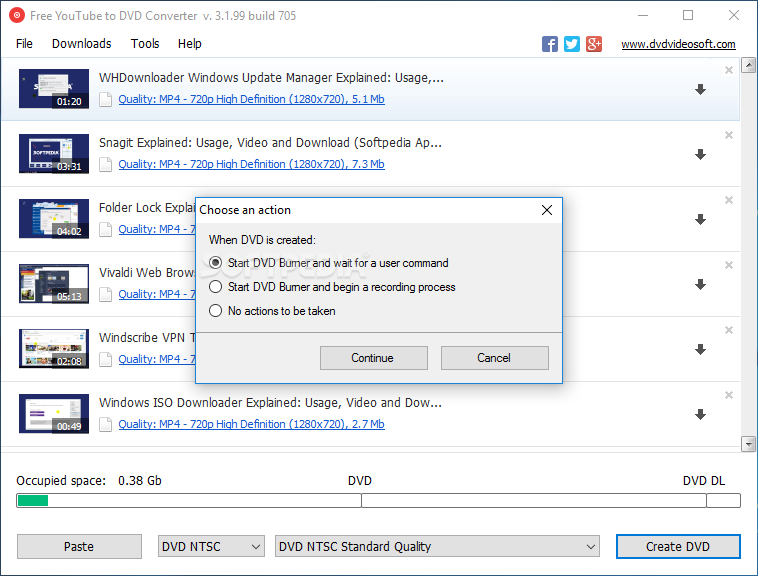758x576 pixels.
Task: Open www.dvdvideosoft.com link
Action: 678,44
